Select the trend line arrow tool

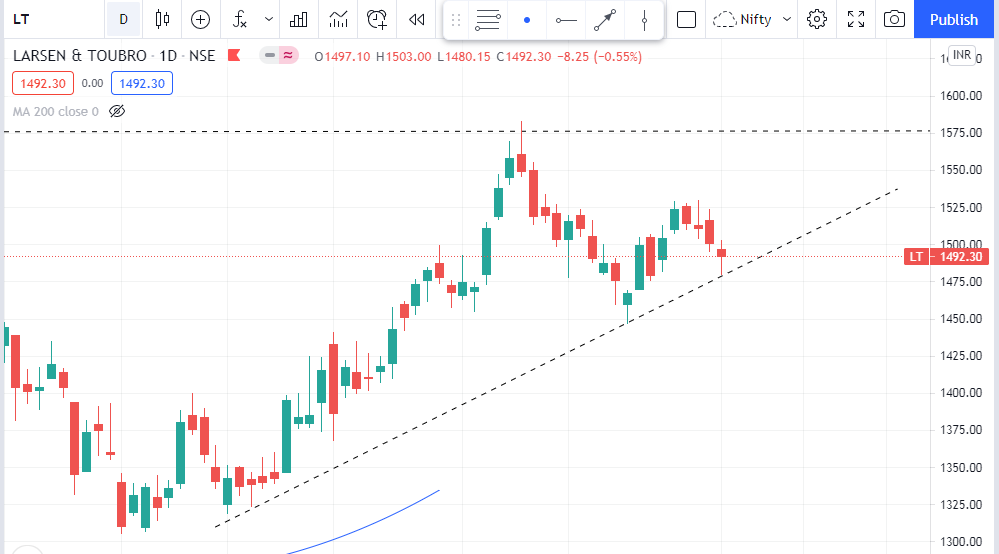point(605,20)
